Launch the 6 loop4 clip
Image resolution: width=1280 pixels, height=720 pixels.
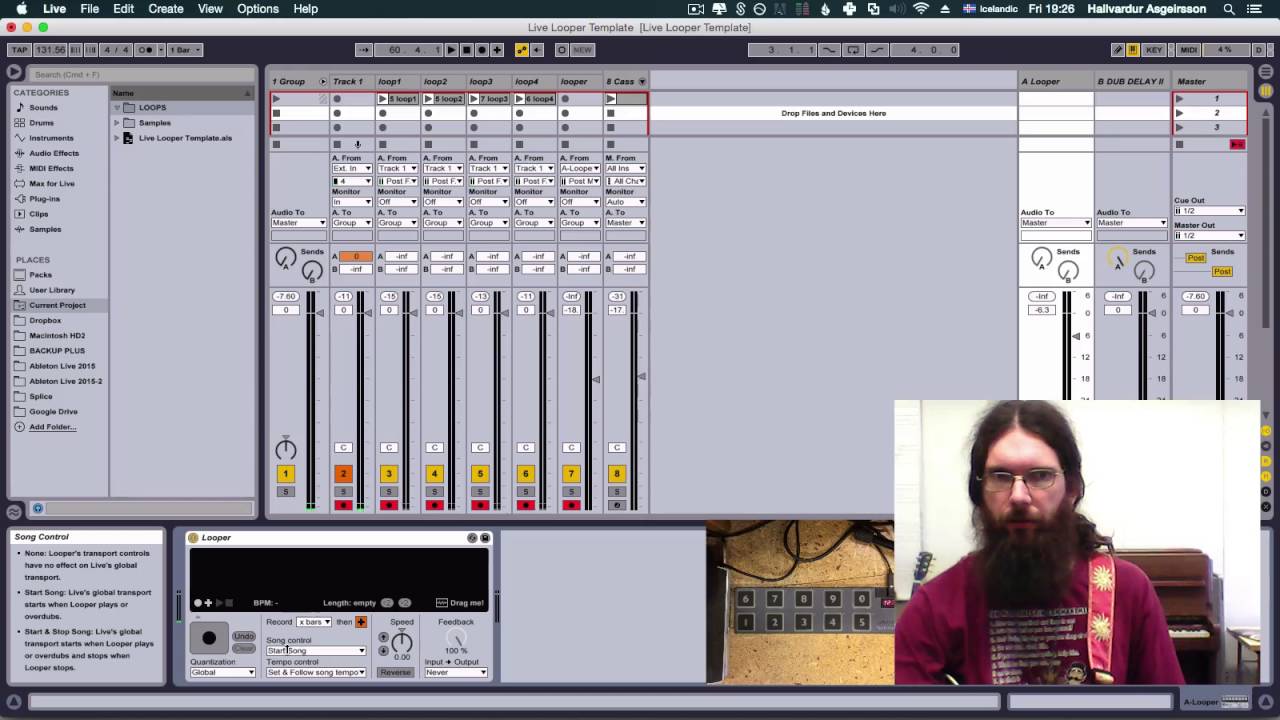click(x=519, y=99)
